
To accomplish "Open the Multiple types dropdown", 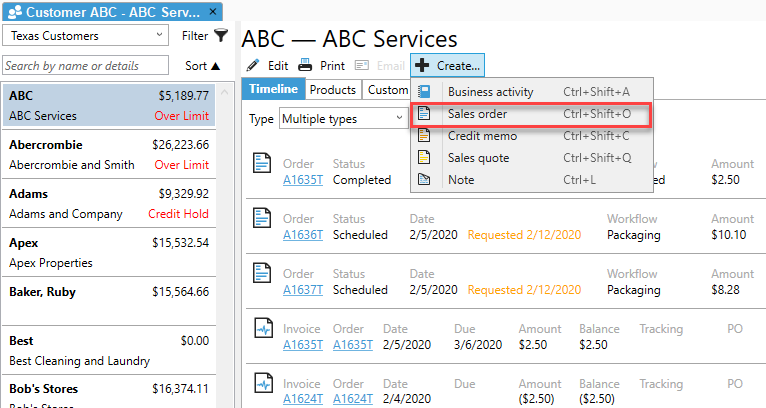I will (343, 119).
